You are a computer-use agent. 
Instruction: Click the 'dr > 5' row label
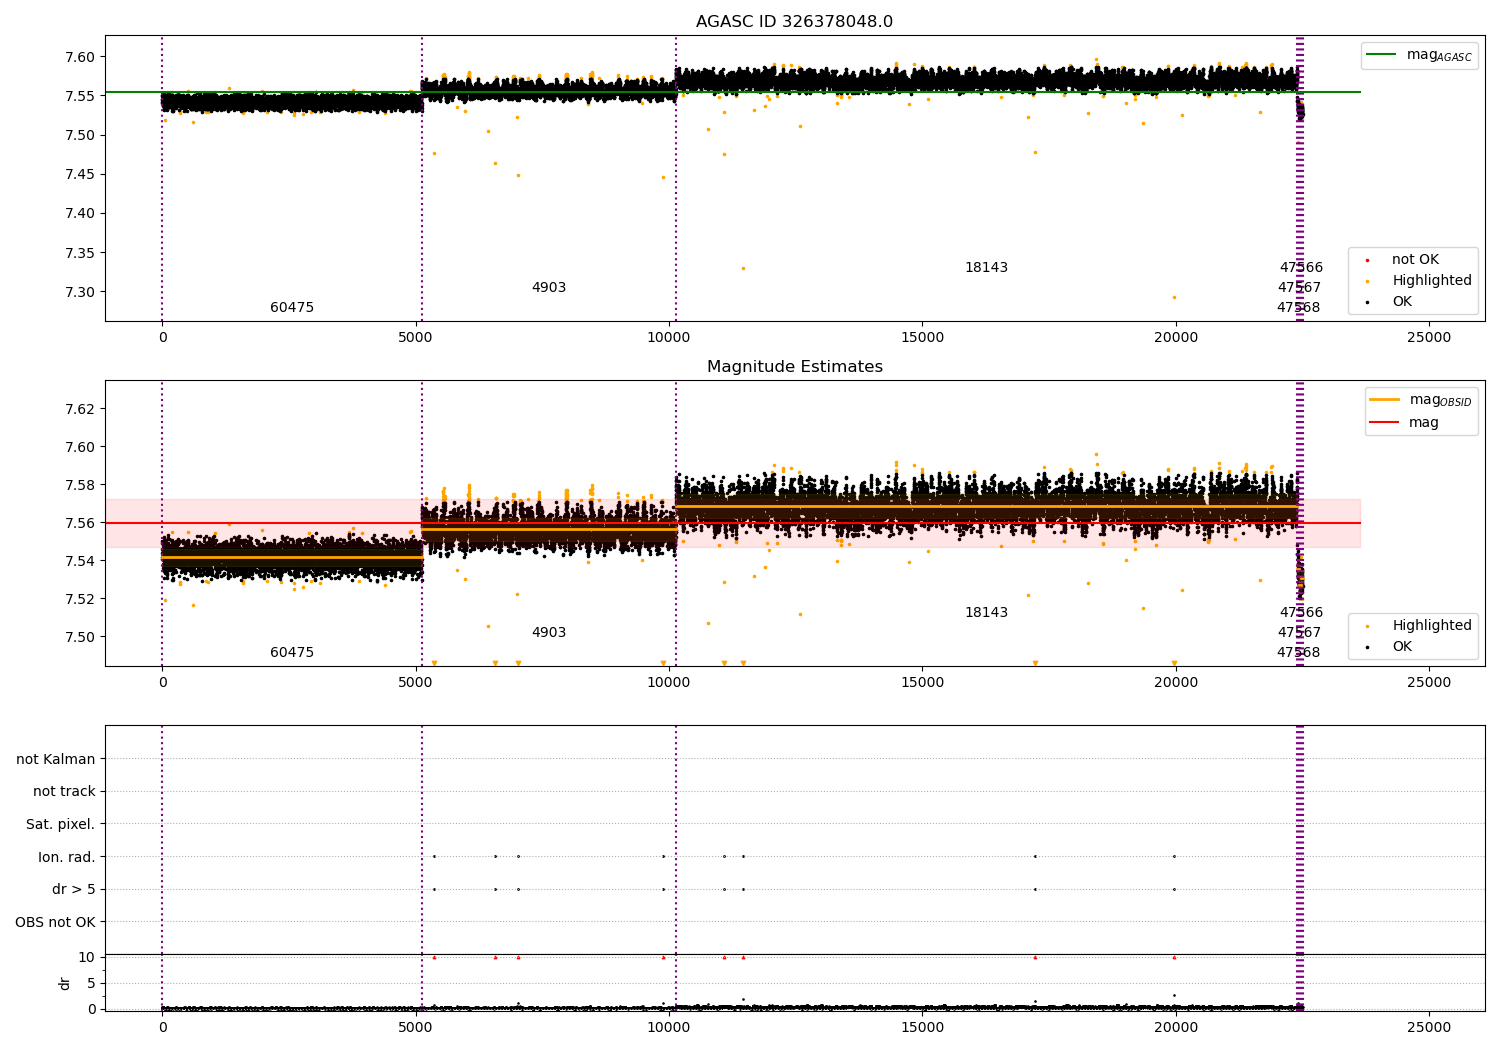click(x=74, y=890)
